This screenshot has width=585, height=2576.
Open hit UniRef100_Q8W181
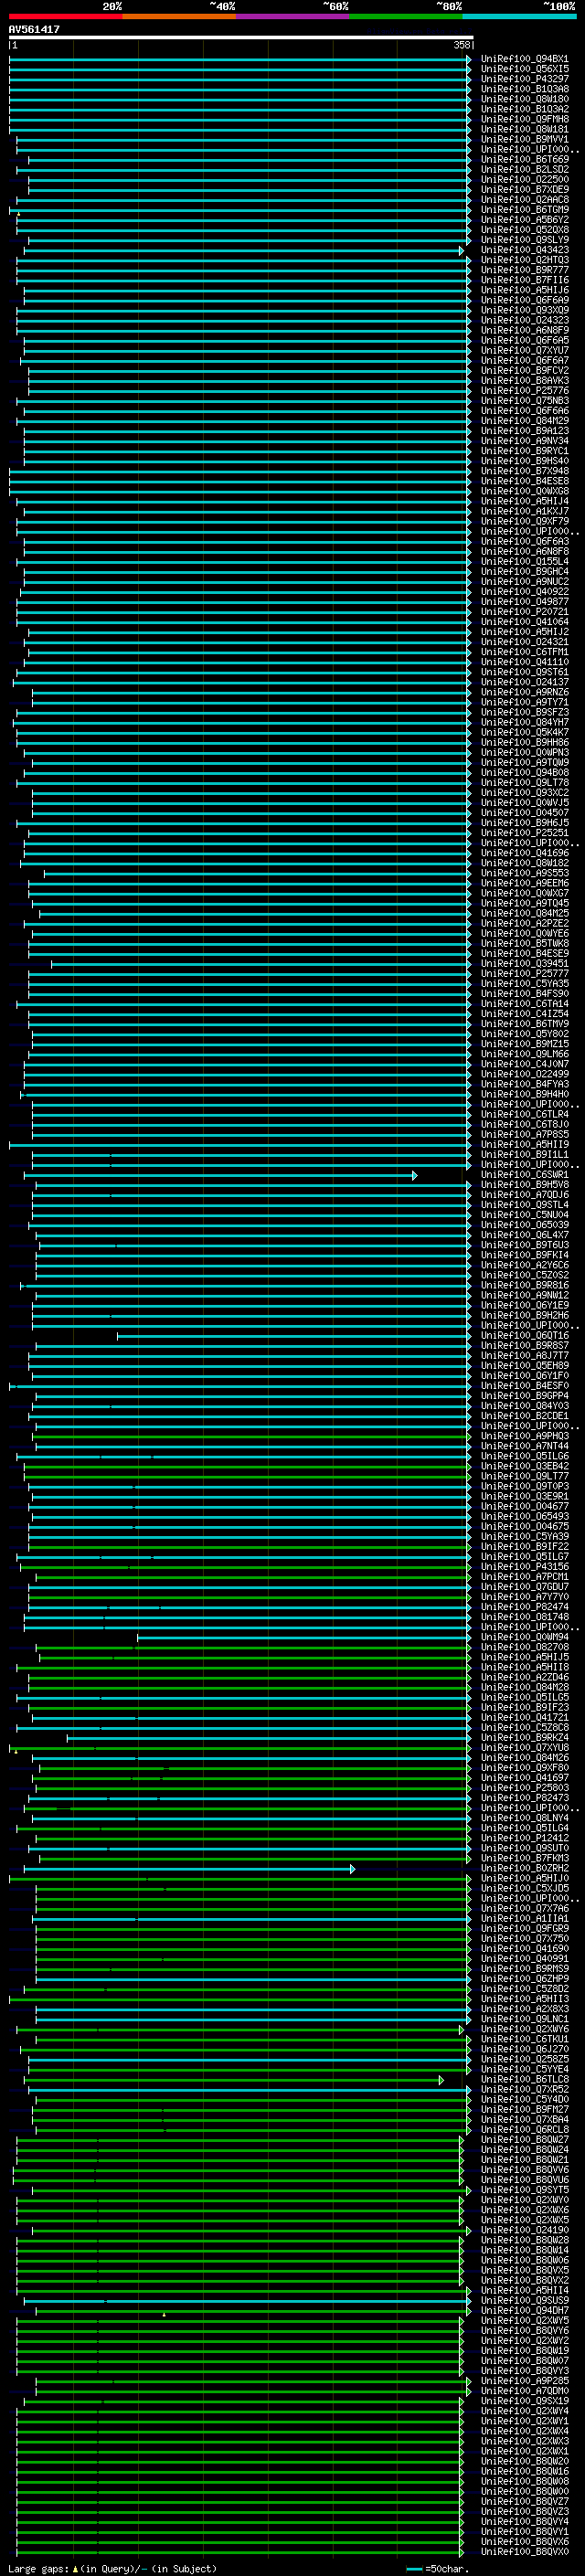point(524,129)
